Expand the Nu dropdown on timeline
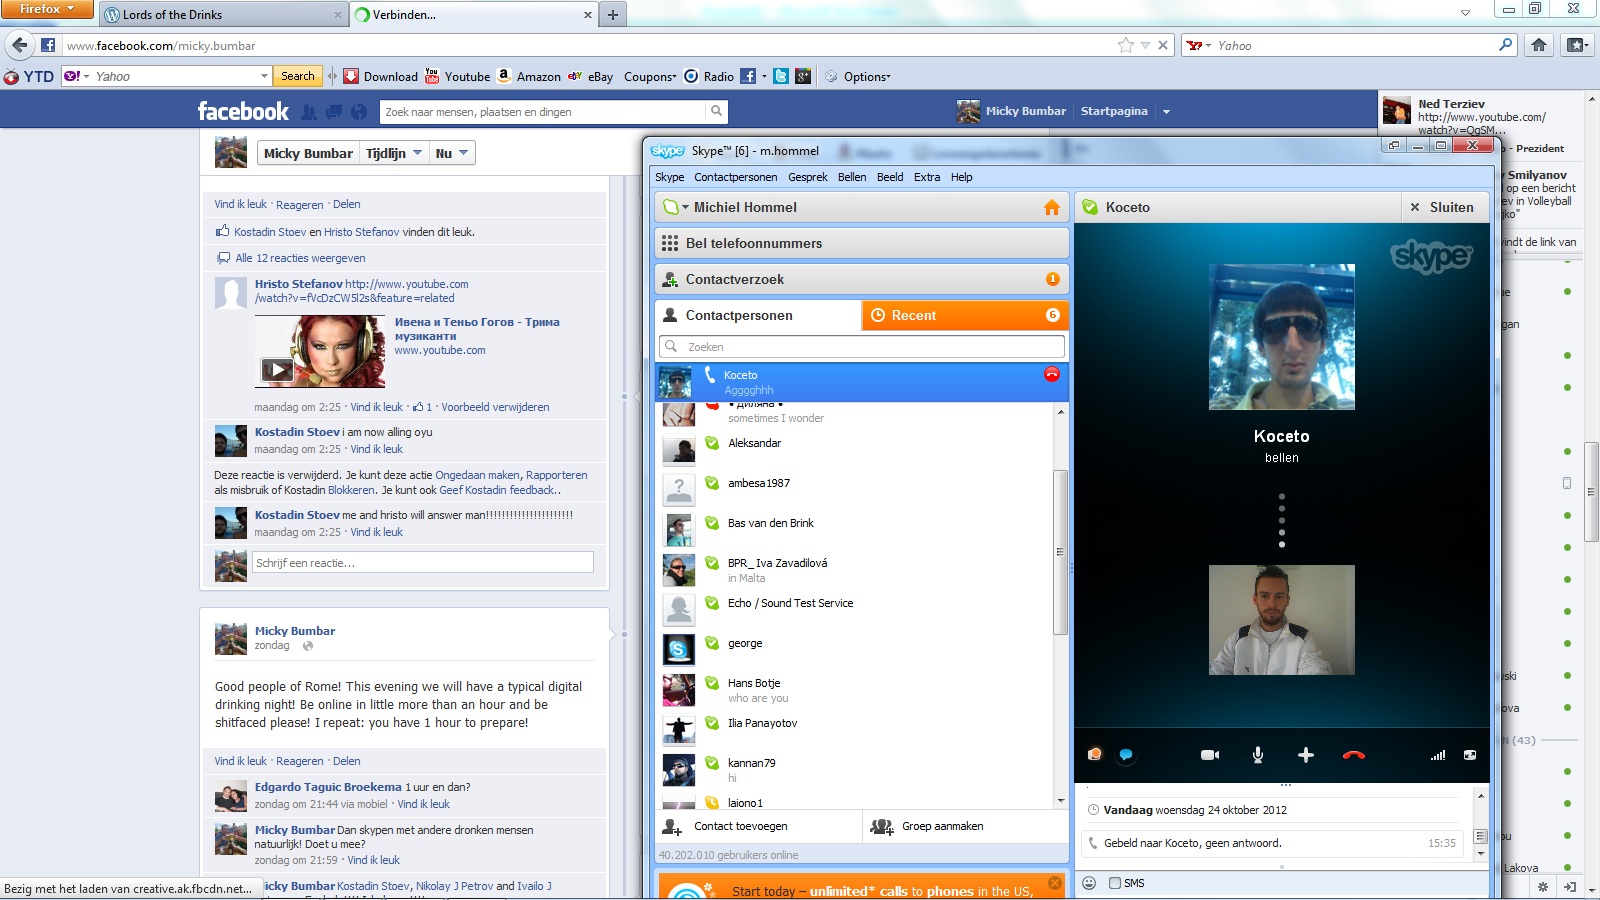The width and height of the screenshot is (1600, 900). [452, 153]
